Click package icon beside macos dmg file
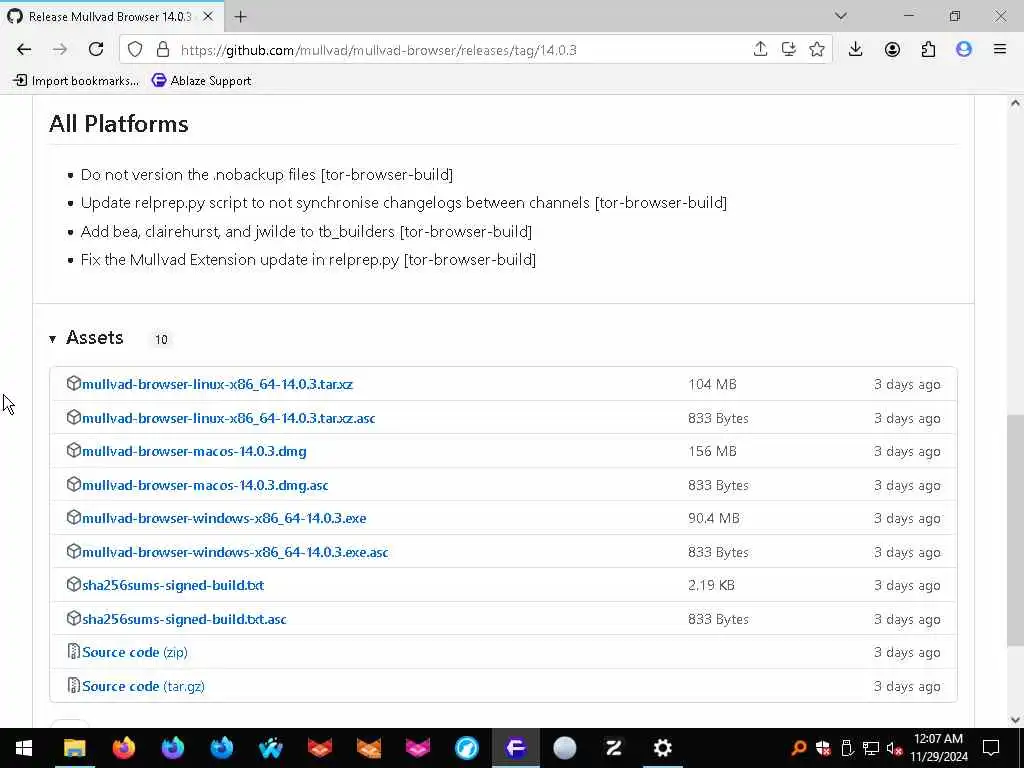Viewport: 1024px width, 768px height. tap(73, 451)
